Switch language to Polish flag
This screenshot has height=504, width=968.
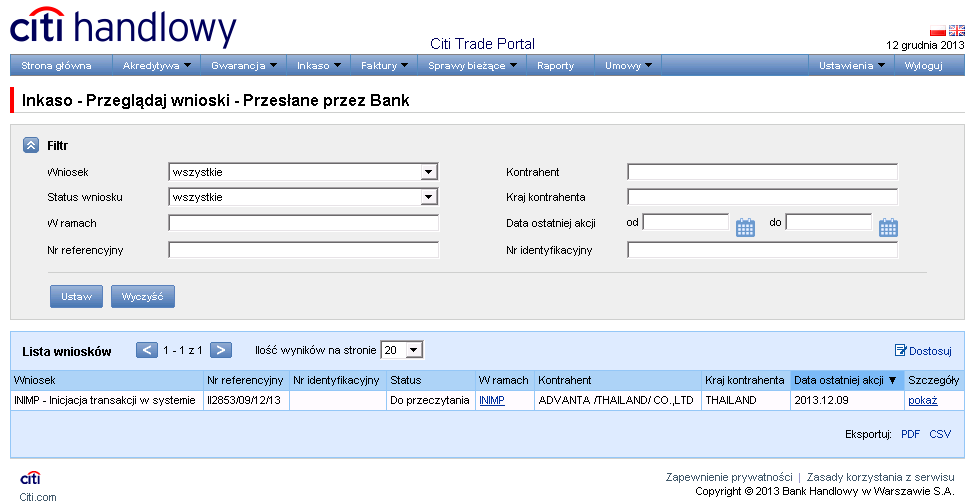click(x=938, y=30)
